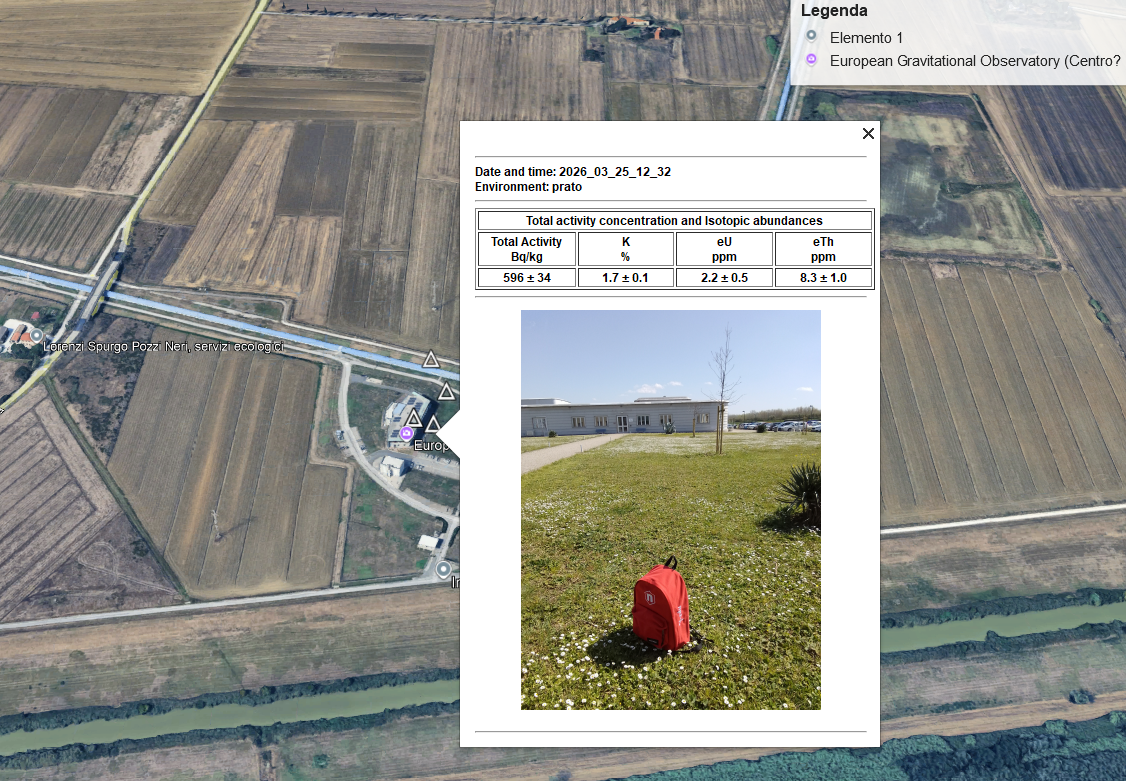
Task: Click the 2.2 ± 0.5 eU value cell
Action: [724, 278]
